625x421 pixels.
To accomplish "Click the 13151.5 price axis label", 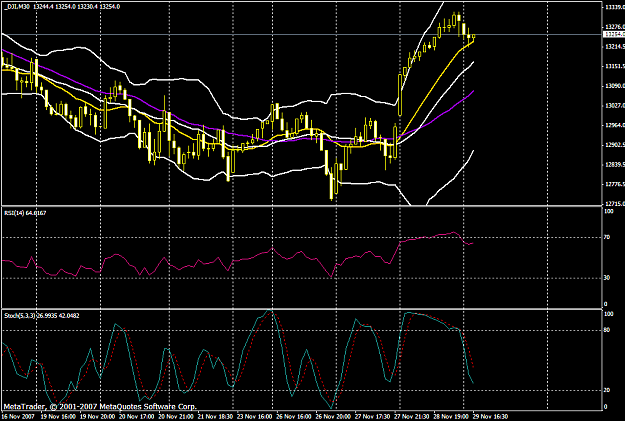I will [x=614, y=66].
